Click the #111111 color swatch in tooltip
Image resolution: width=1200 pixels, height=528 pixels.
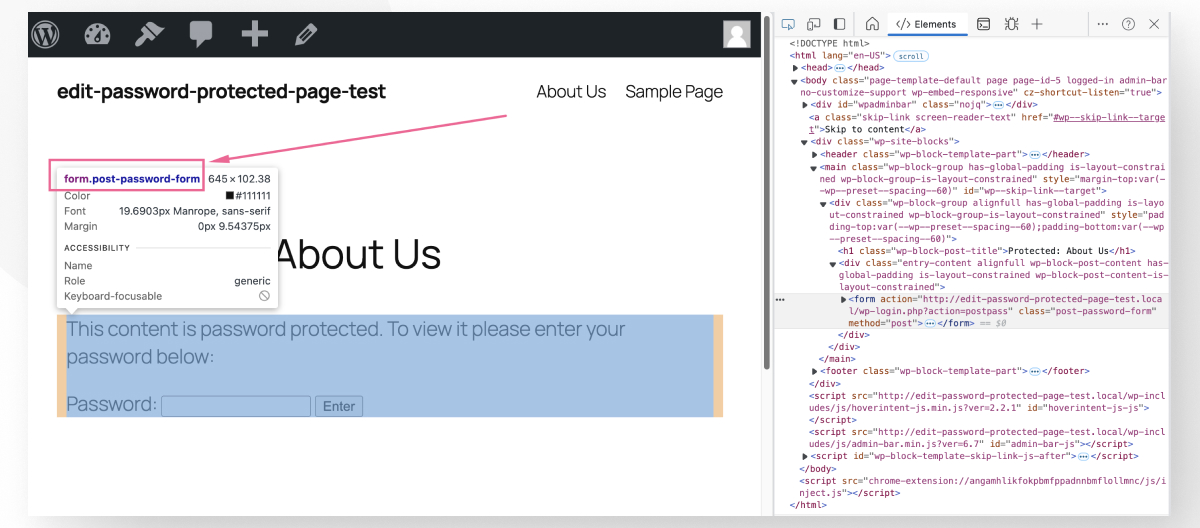(x=230, y=196)
